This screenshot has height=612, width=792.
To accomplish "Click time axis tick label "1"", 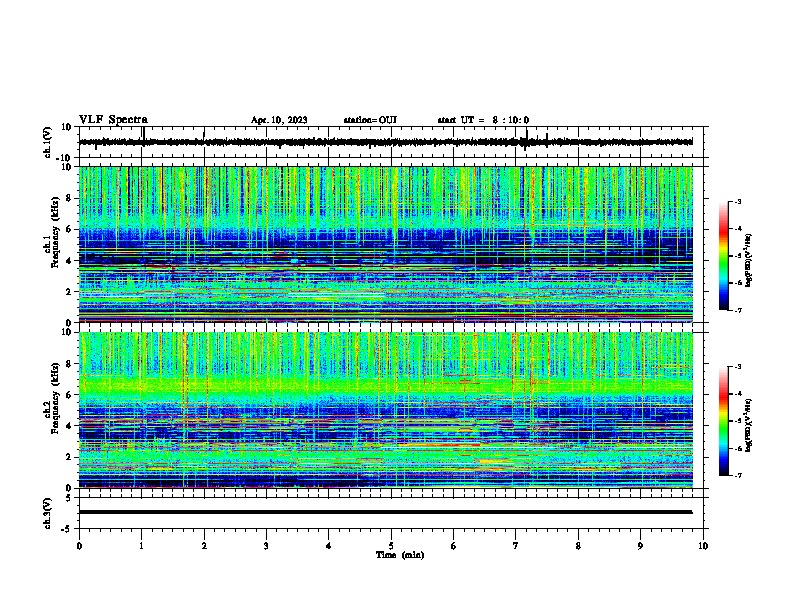I will 141,546.
